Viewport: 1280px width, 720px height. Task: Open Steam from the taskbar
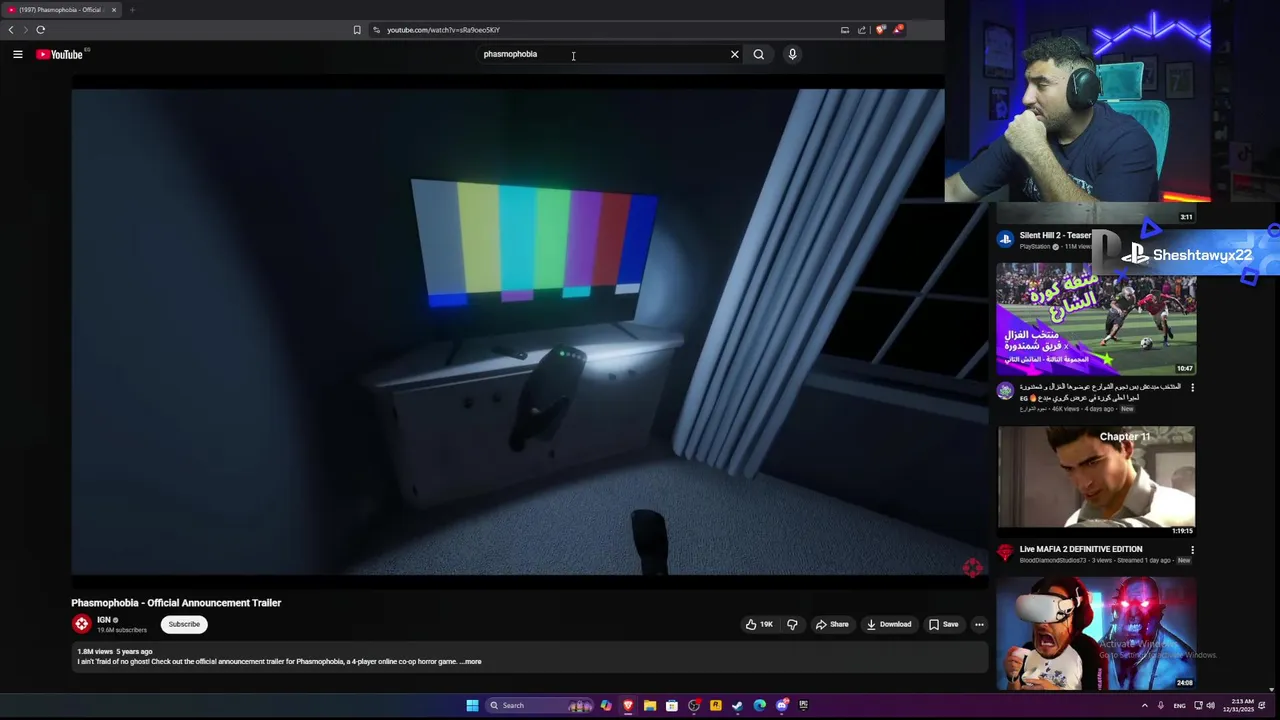738,705
